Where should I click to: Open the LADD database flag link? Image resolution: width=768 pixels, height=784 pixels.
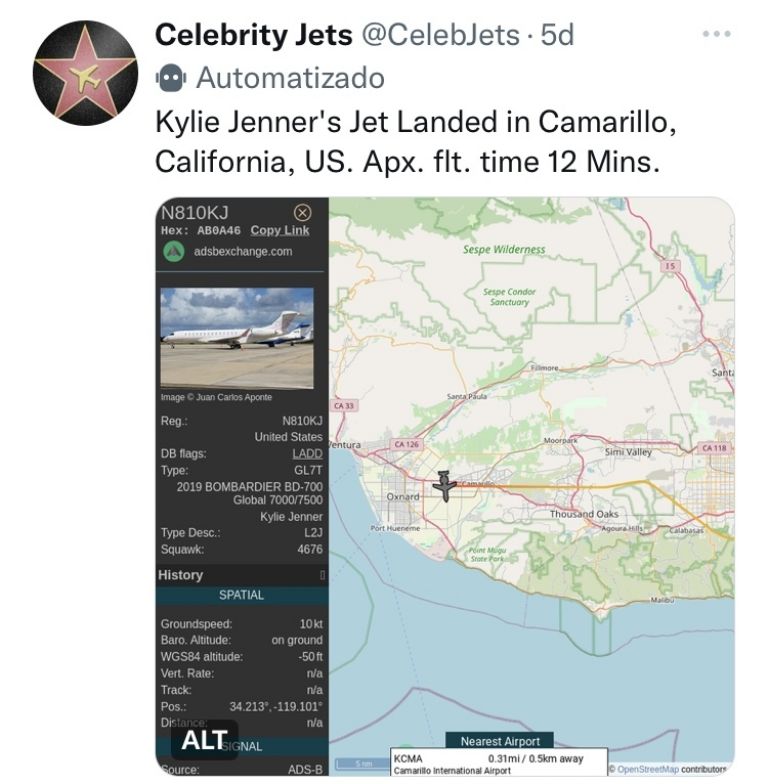pyautogui.click(x=307, y=453)
